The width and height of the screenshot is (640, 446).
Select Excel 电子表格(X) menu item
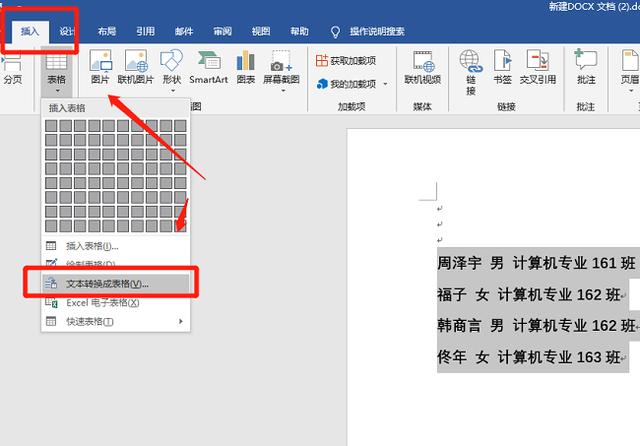(116, 303)
